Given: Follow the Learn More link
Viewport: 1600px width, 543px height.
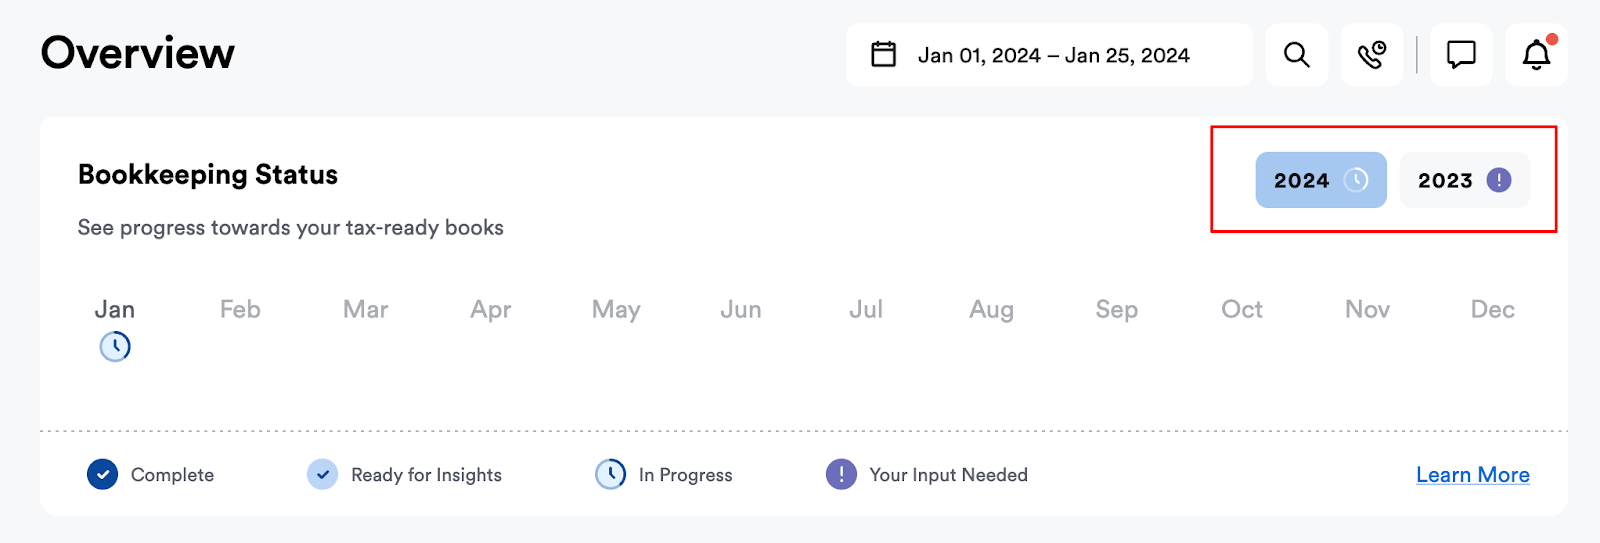Looking at the screenshot, I should (x=1473, y=475).
